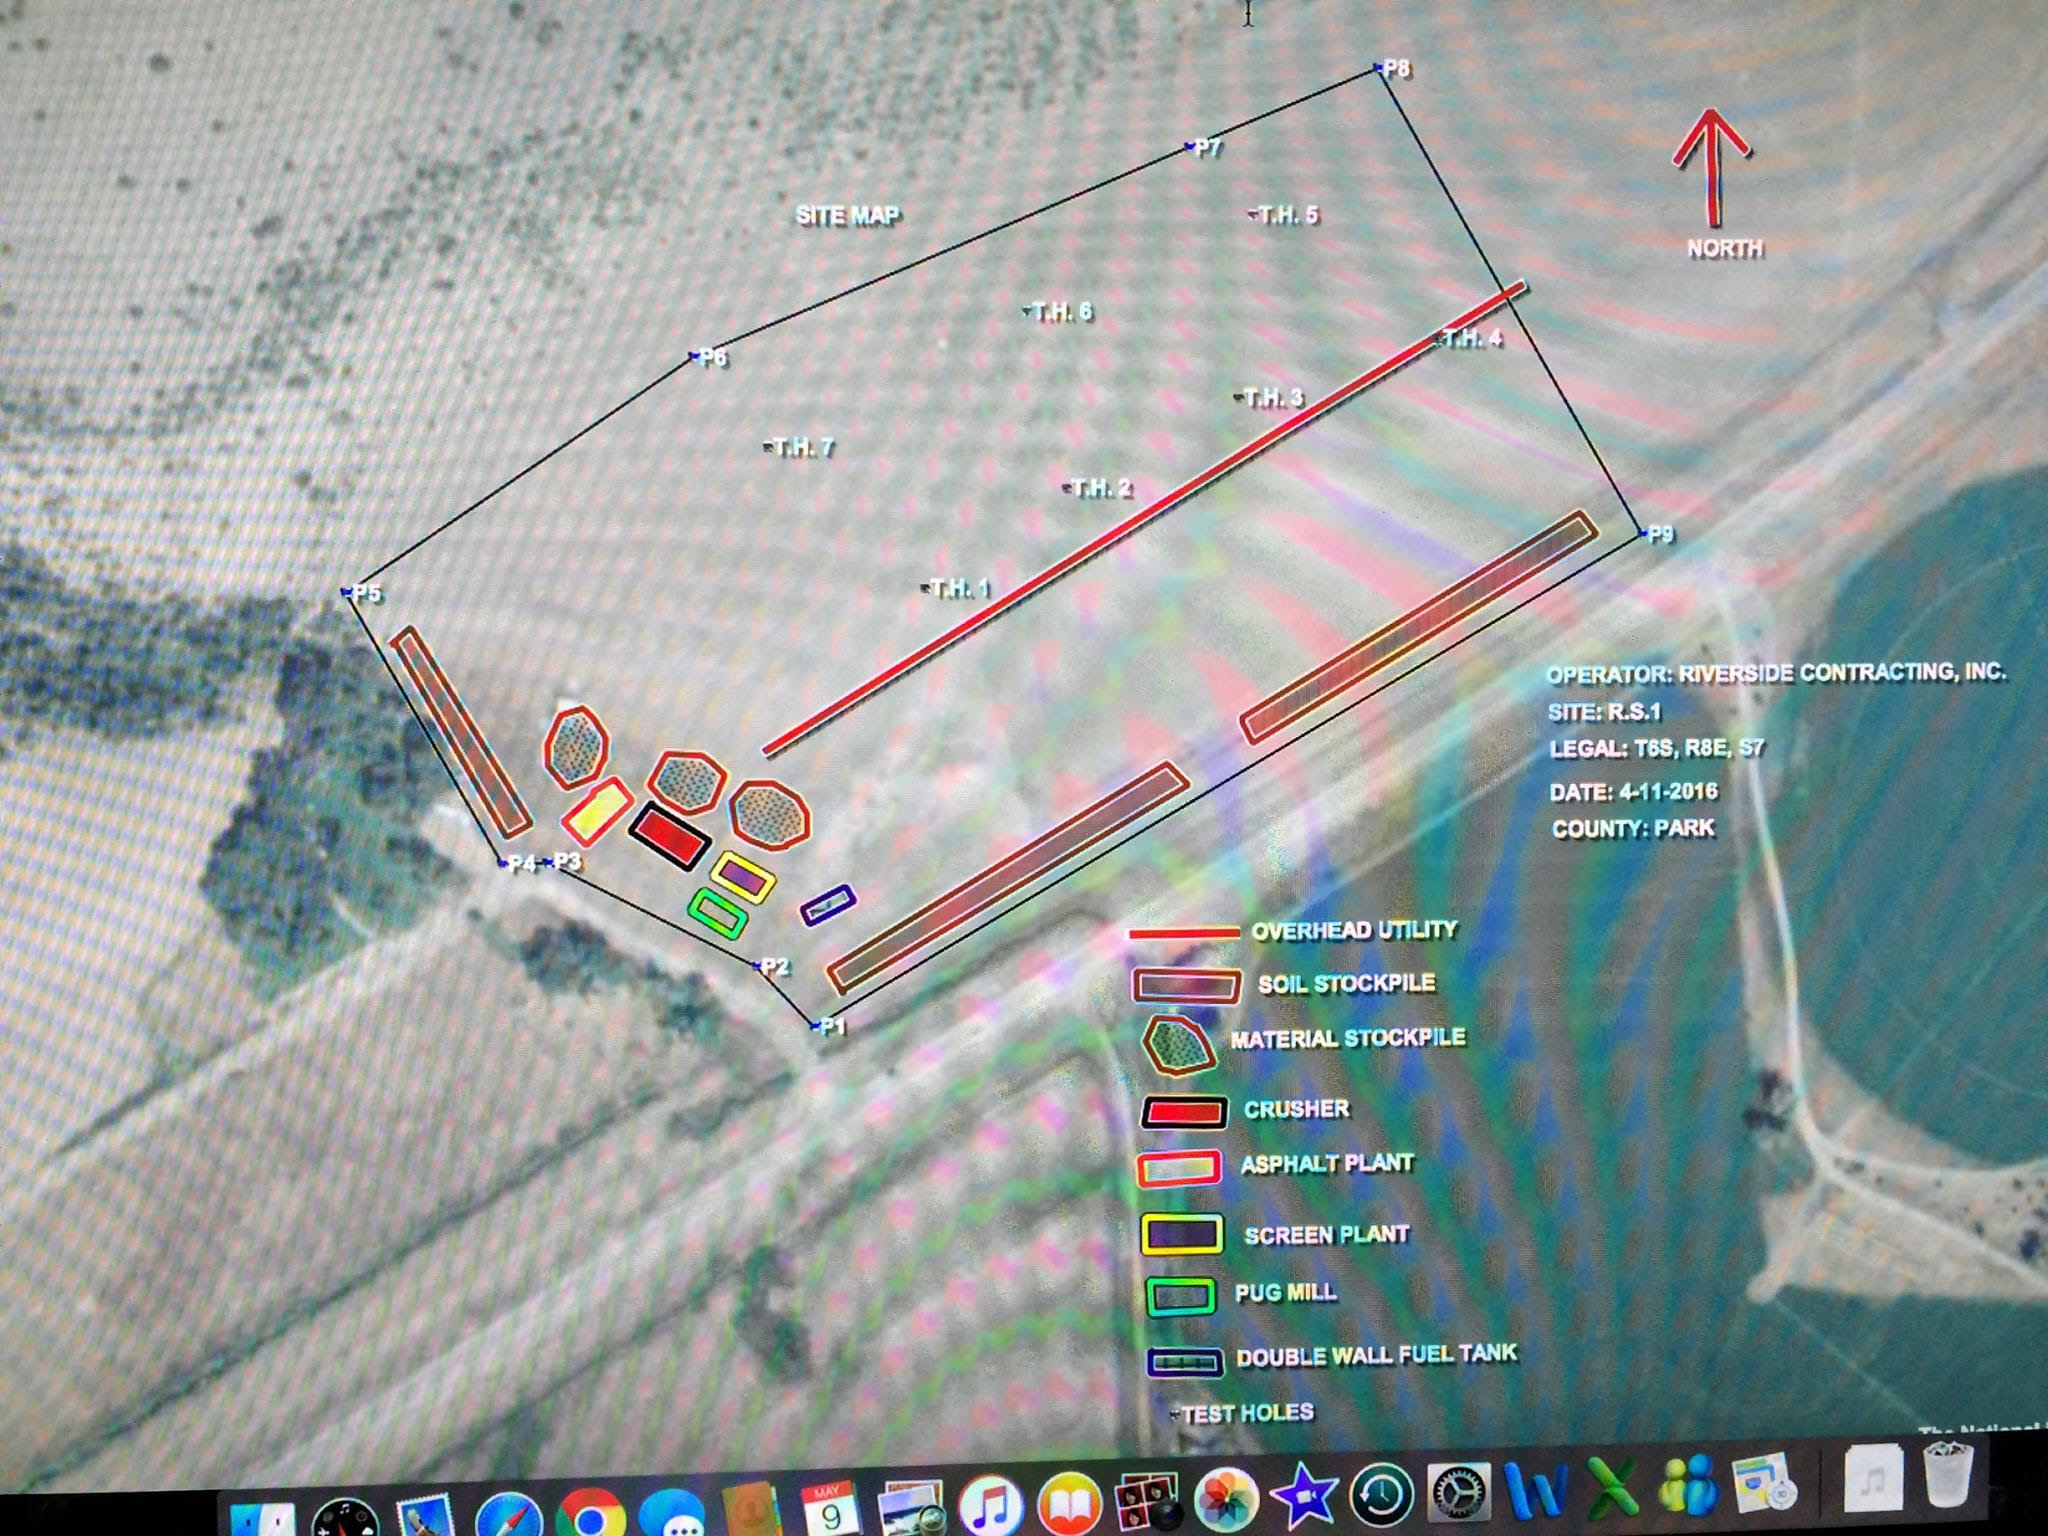Launch Mail from the Dock
2048x1536 pixels.
pyautogui.click(x=427, y=1516)
